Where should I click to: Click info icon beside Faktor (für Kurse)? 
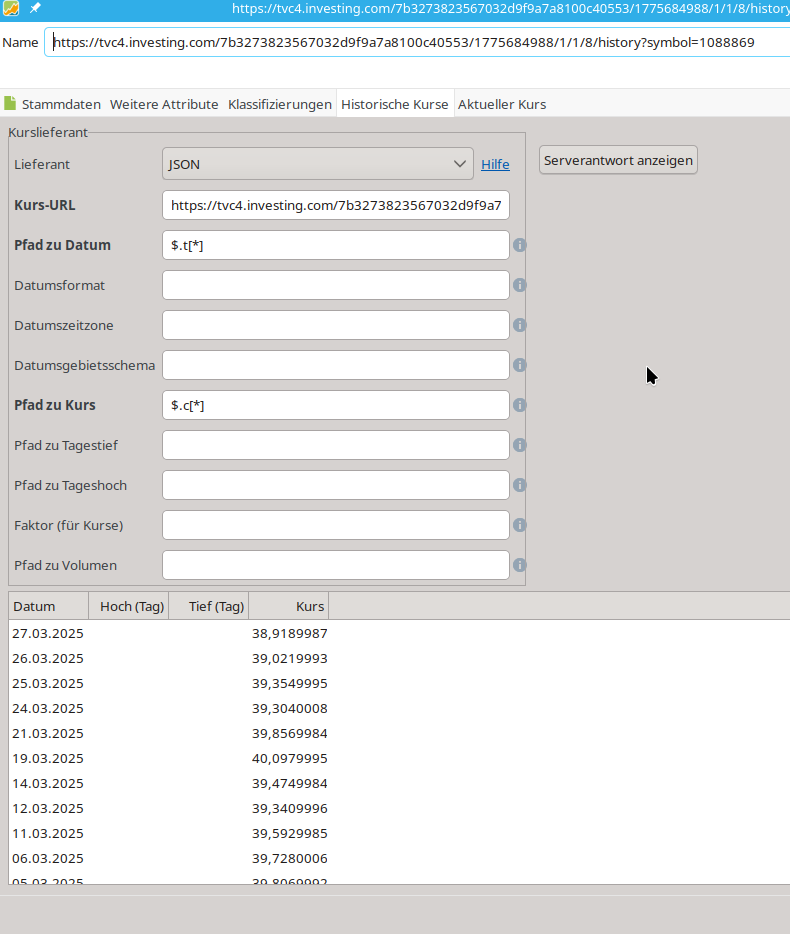(520, 525)
